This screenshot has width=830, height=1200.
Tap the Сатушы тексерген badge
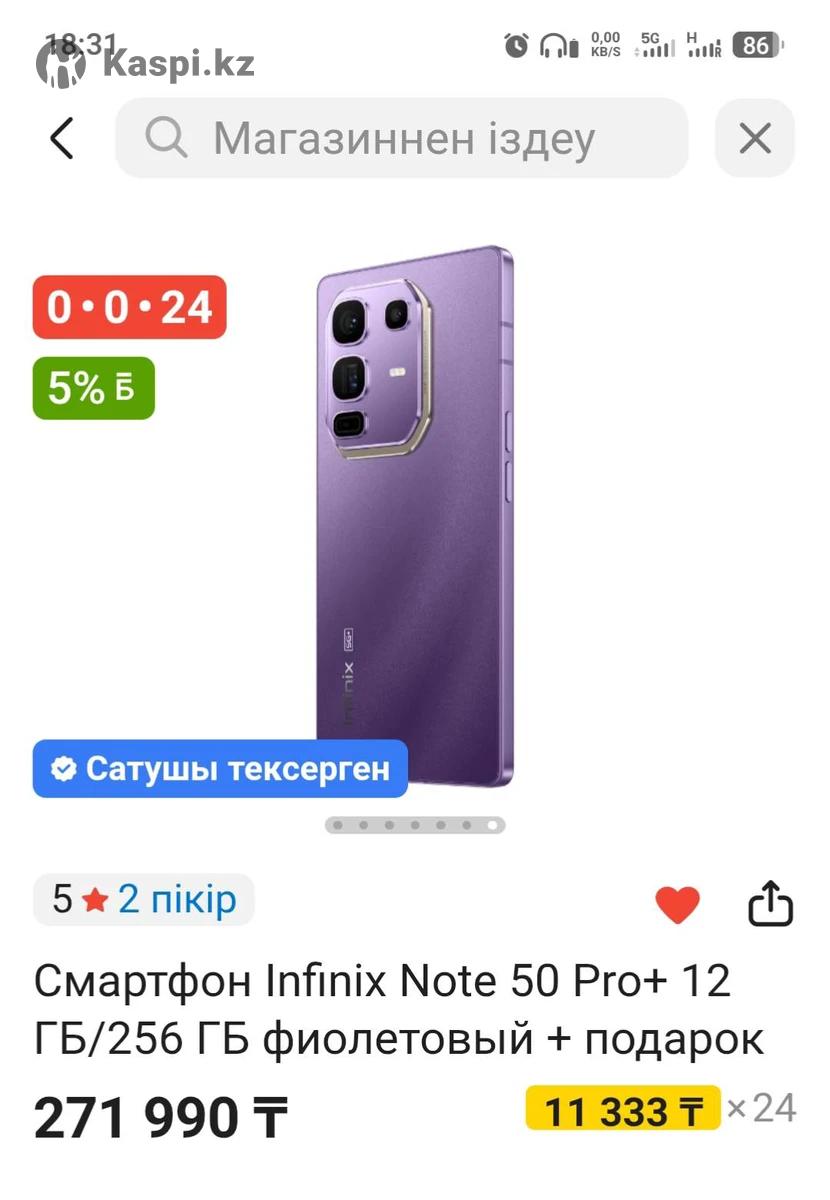220,769
